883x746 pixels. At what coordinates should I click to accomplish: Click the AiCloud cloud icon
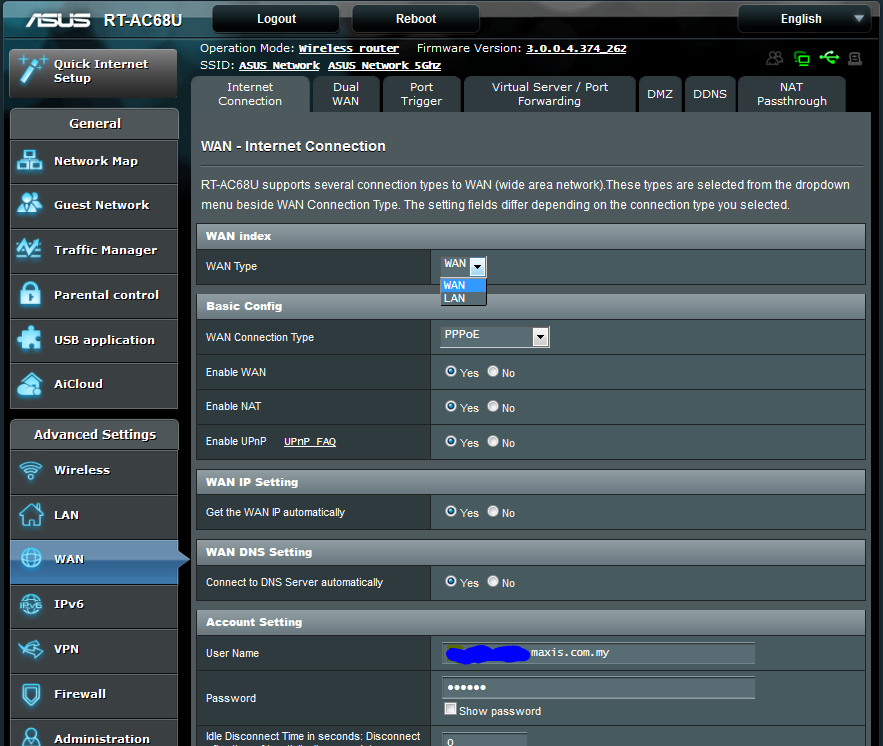click(29, 384)
